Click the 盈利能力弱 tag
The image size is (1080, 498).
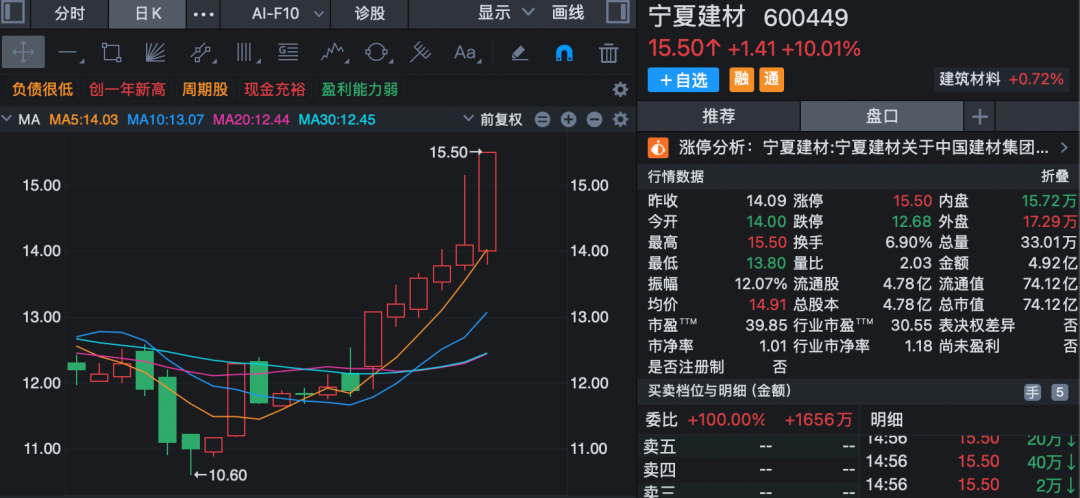[x=360, y=90]
